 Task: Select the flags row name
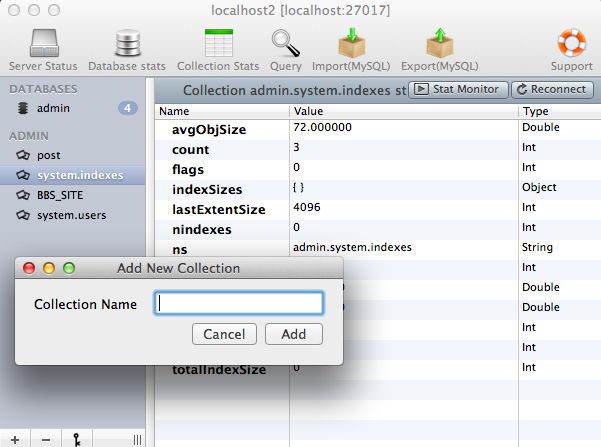[x=188, y=169]
